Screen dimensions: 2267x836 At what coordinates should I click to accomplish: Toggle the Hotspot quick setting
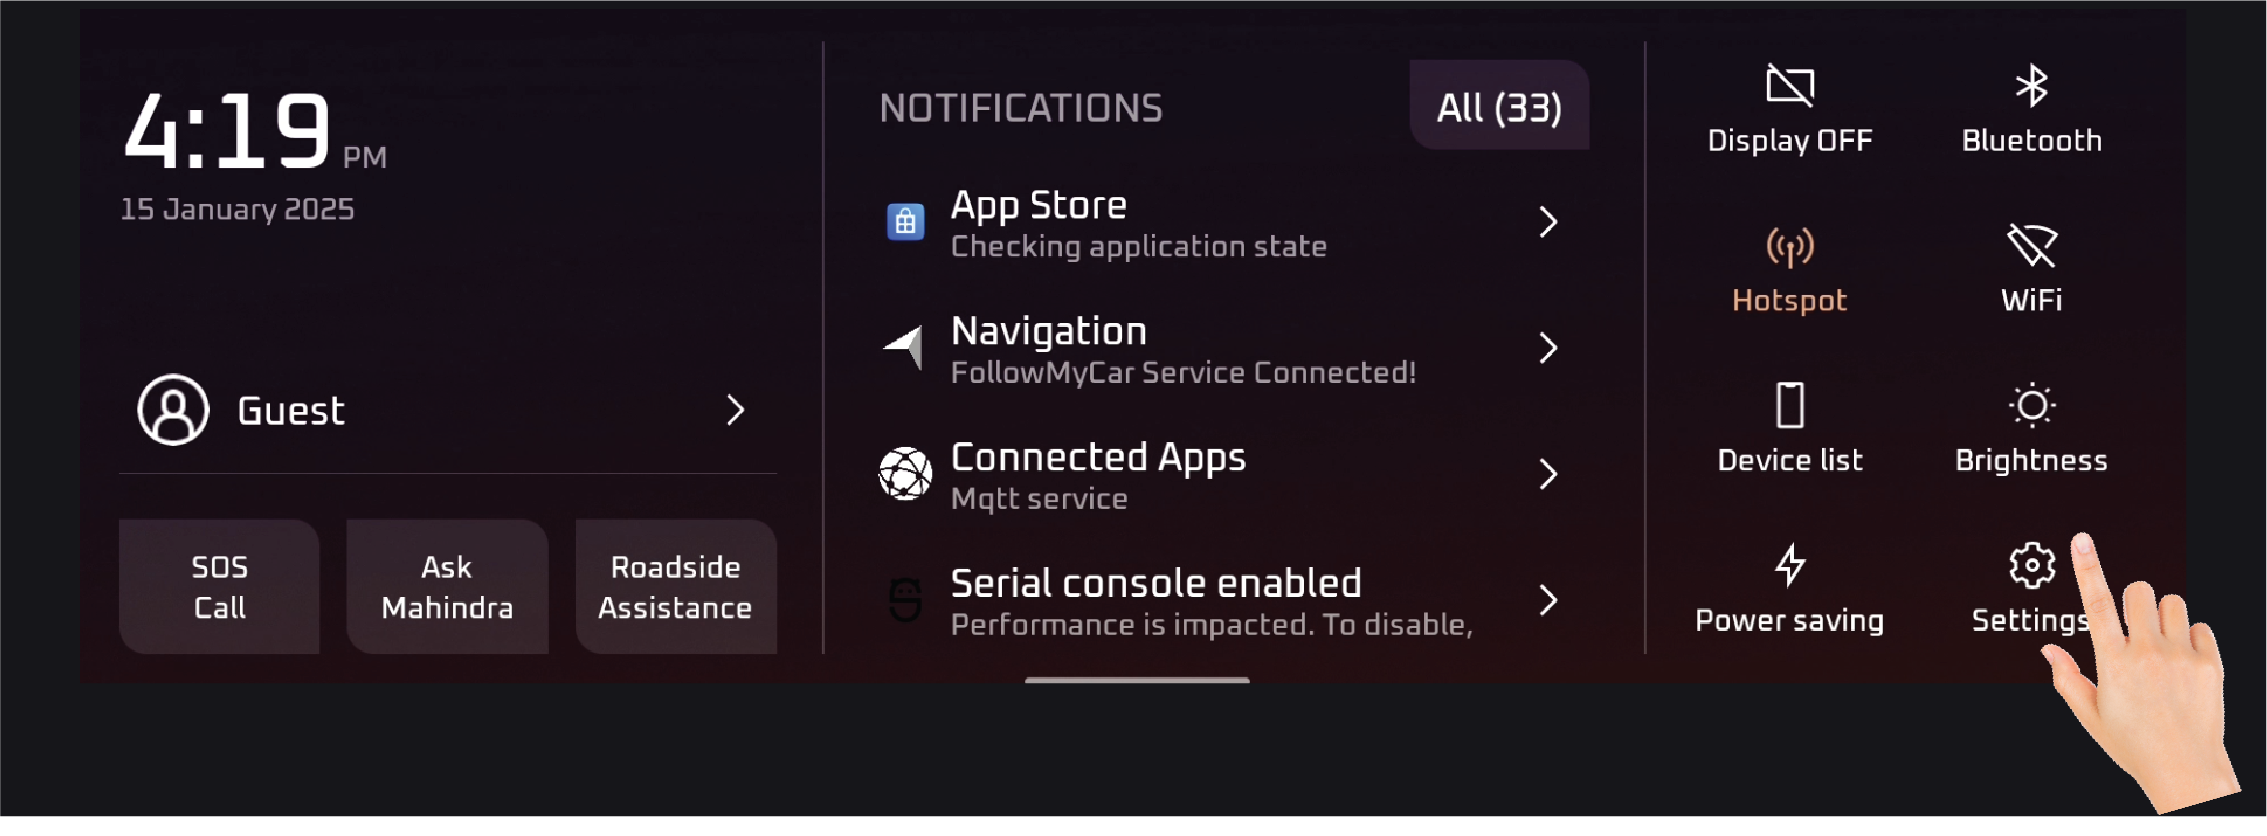pyautogui.click(x=1790, y=271)
